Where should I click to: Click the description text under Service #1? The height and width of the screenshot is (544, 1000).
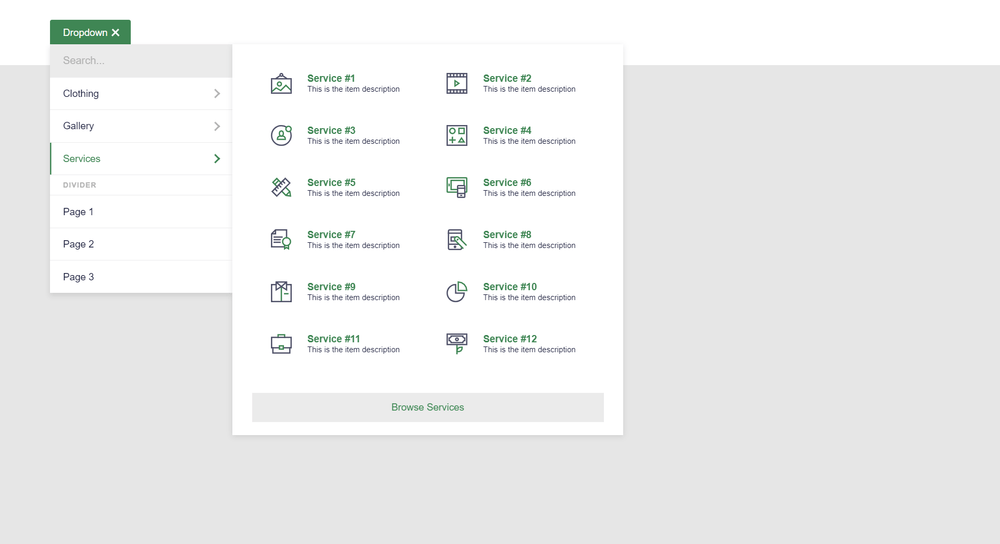point(353,89)
